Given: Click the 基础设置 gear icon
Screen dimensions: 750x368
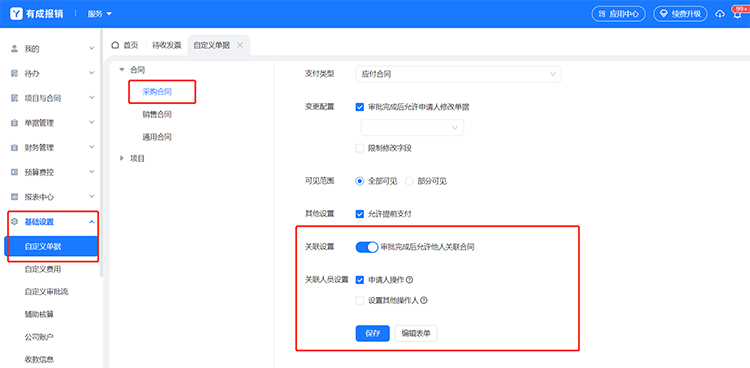Looking at the screenshot, I should [14, 222].
